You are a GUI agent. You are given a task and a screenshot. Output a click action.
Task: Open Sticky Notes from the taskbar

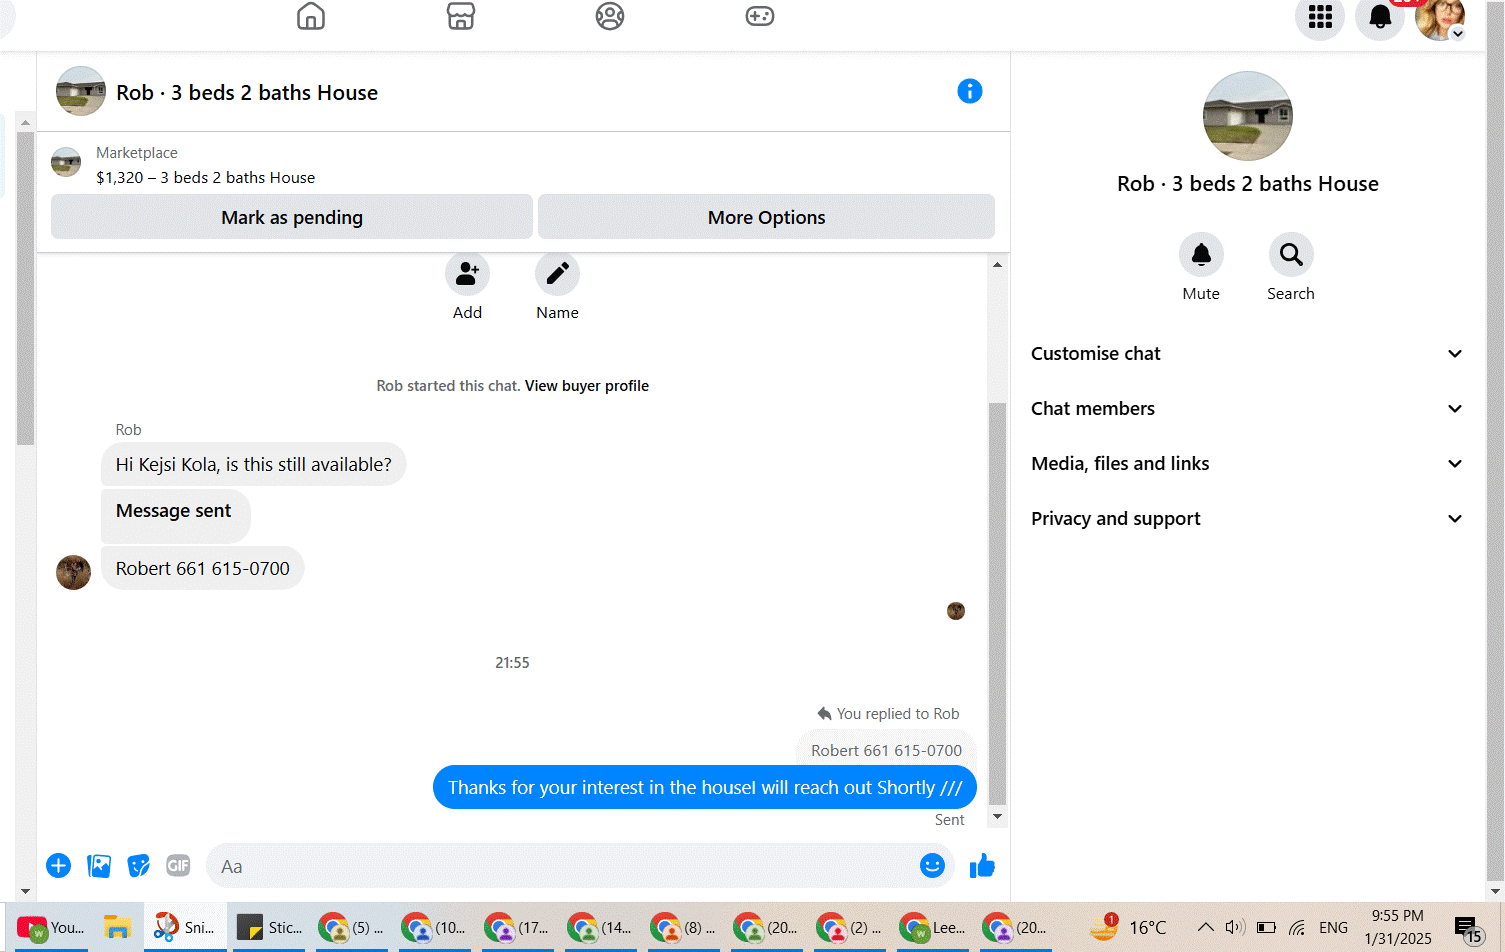(x=269, y=928)
